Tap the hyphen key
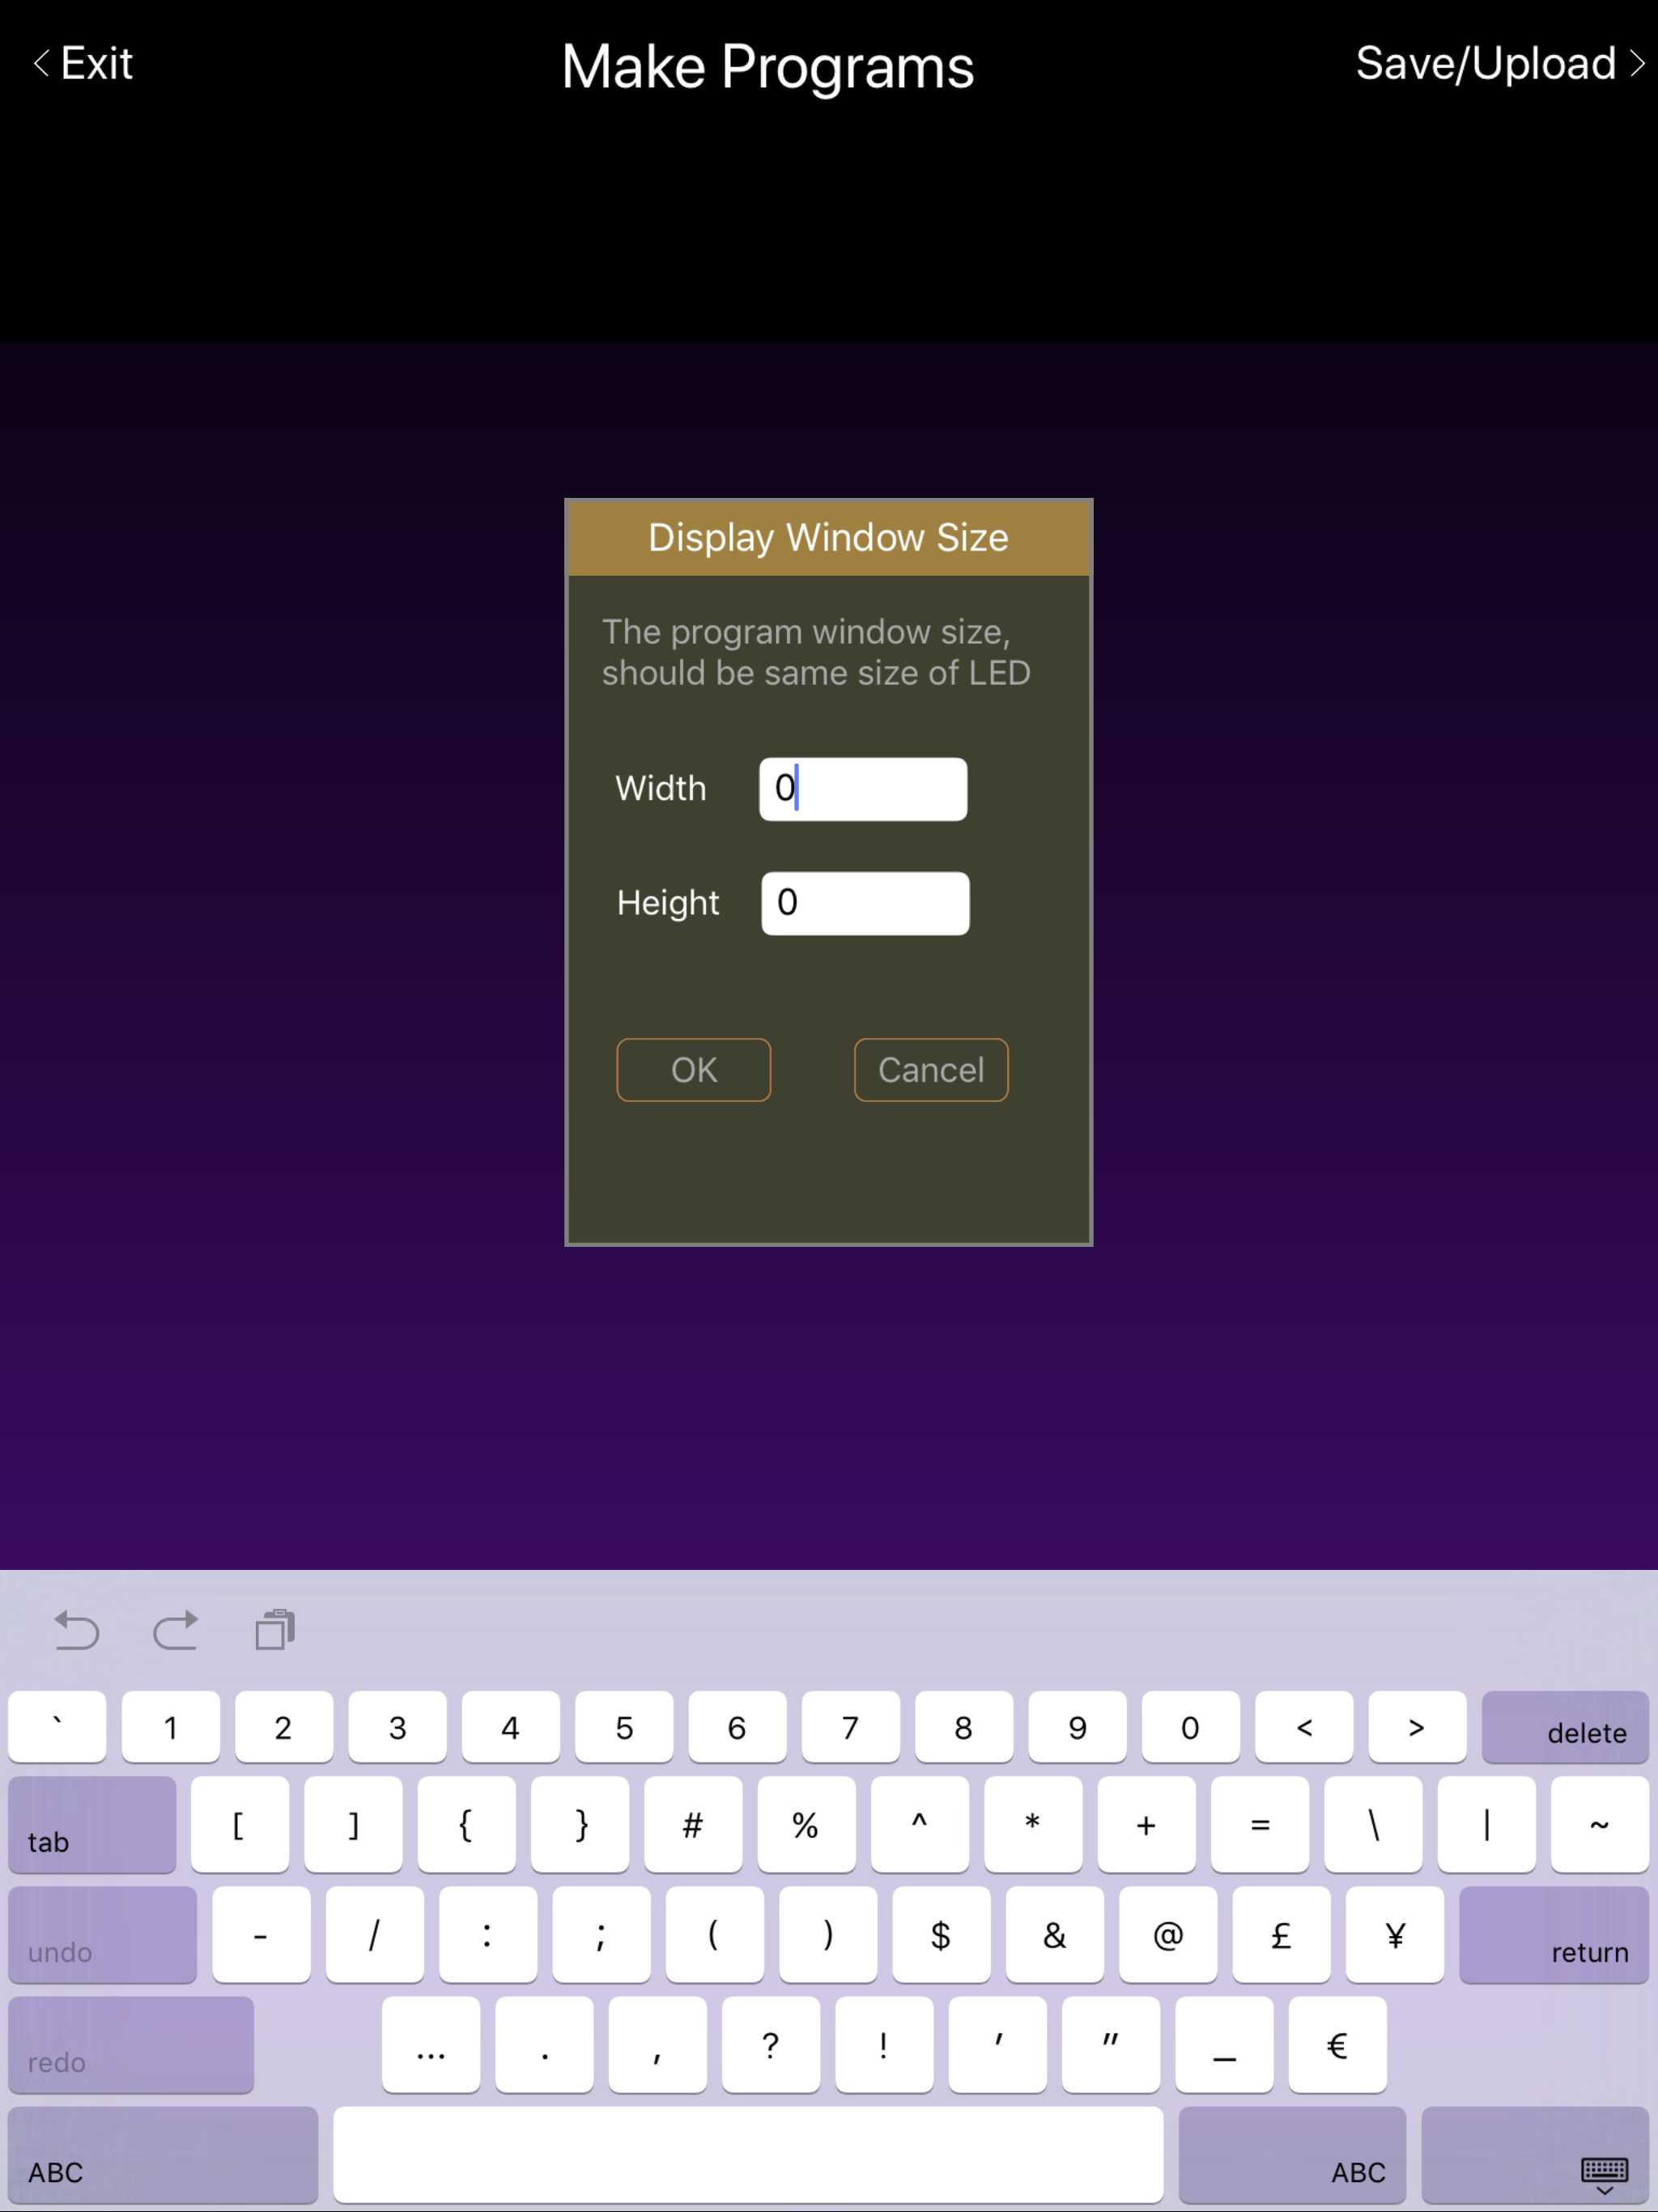Viewport: 1658px width, 2212px height. tap(261, 1935)
